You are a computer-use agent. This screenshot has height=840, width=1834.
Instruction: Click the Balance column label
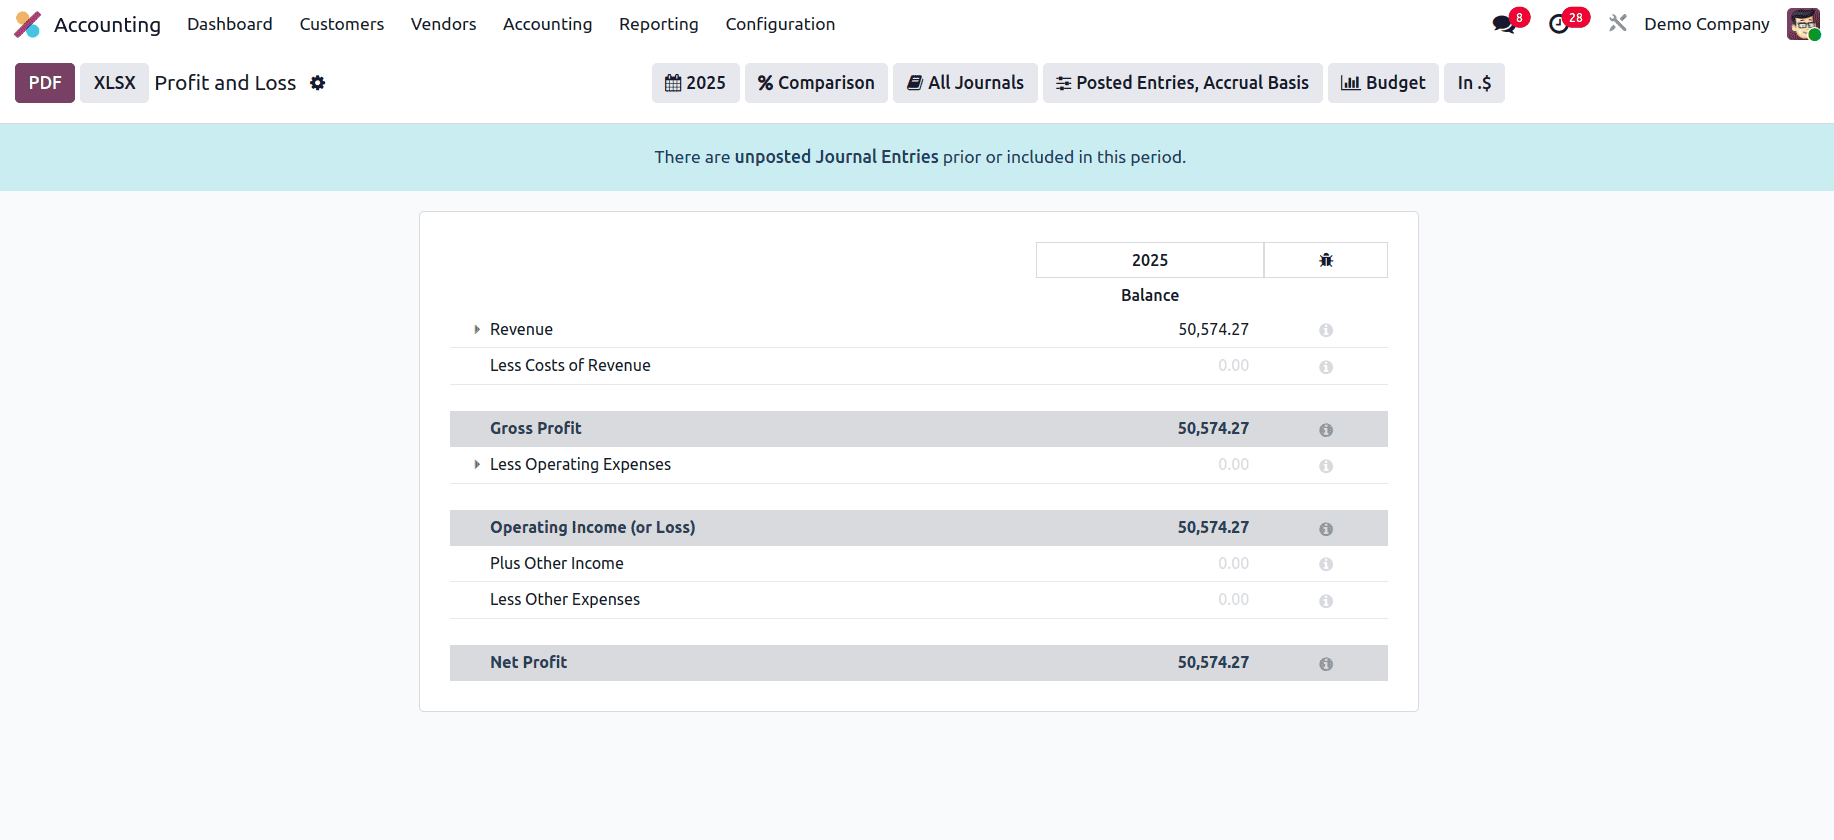[1150, 295]
